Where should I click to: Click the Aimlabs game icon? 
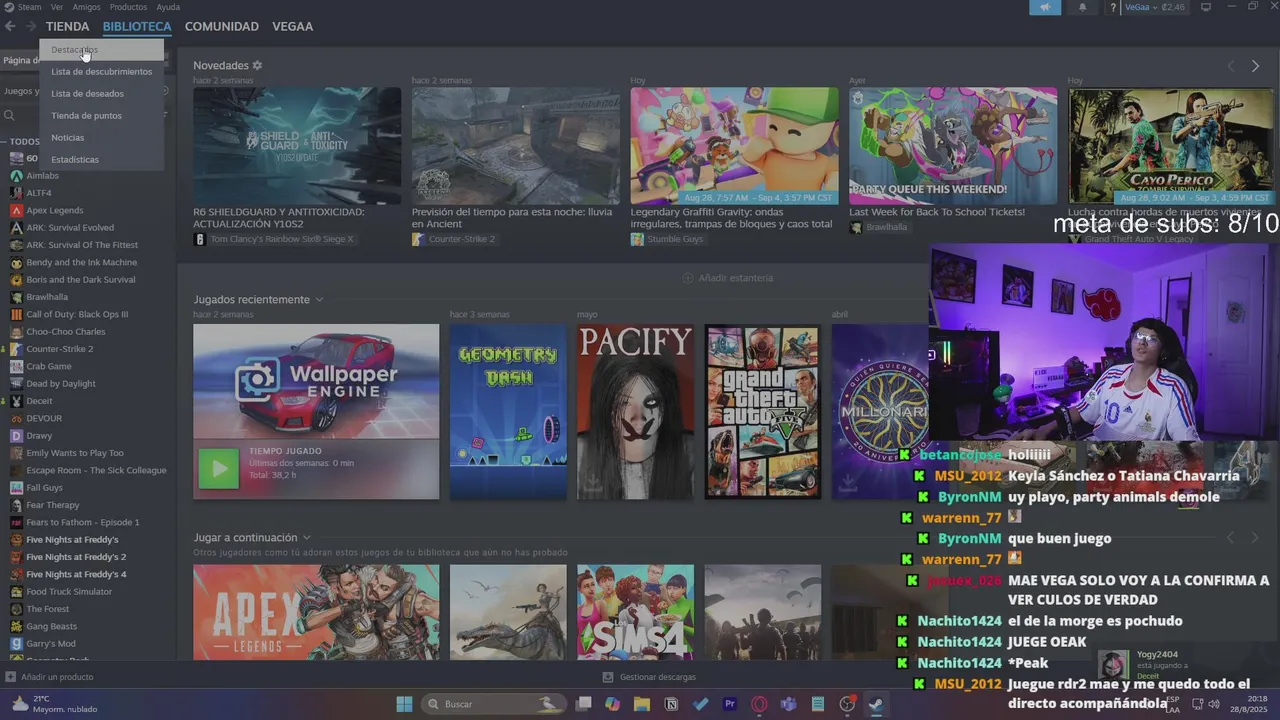pos(16,176)
